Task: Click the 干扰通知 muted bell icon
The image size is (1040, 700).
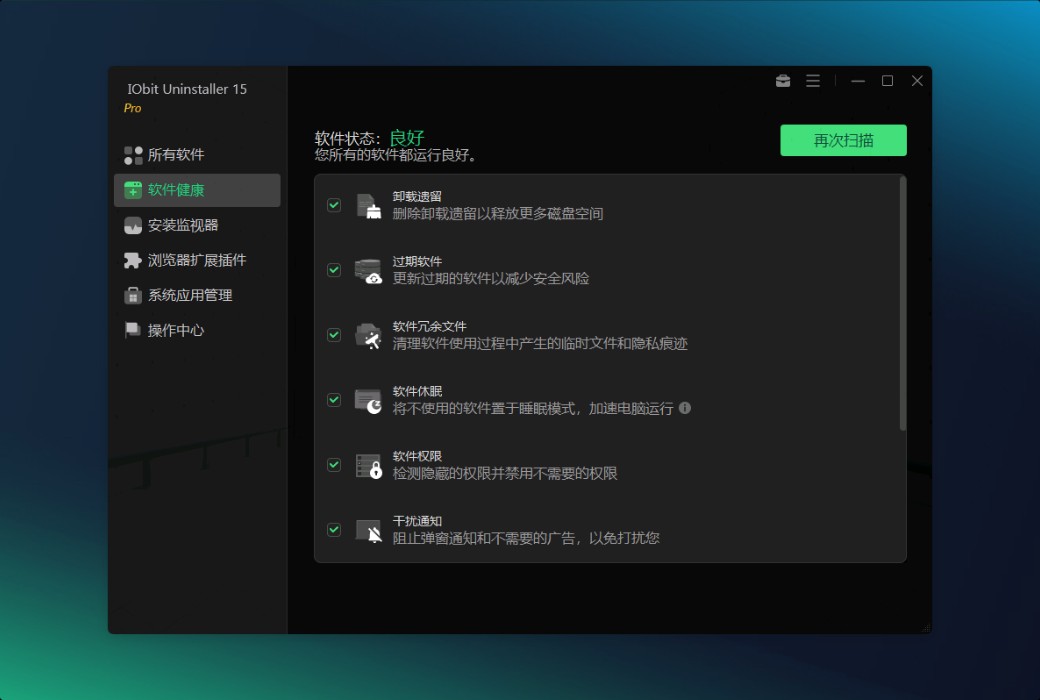Action: (368, 531)
